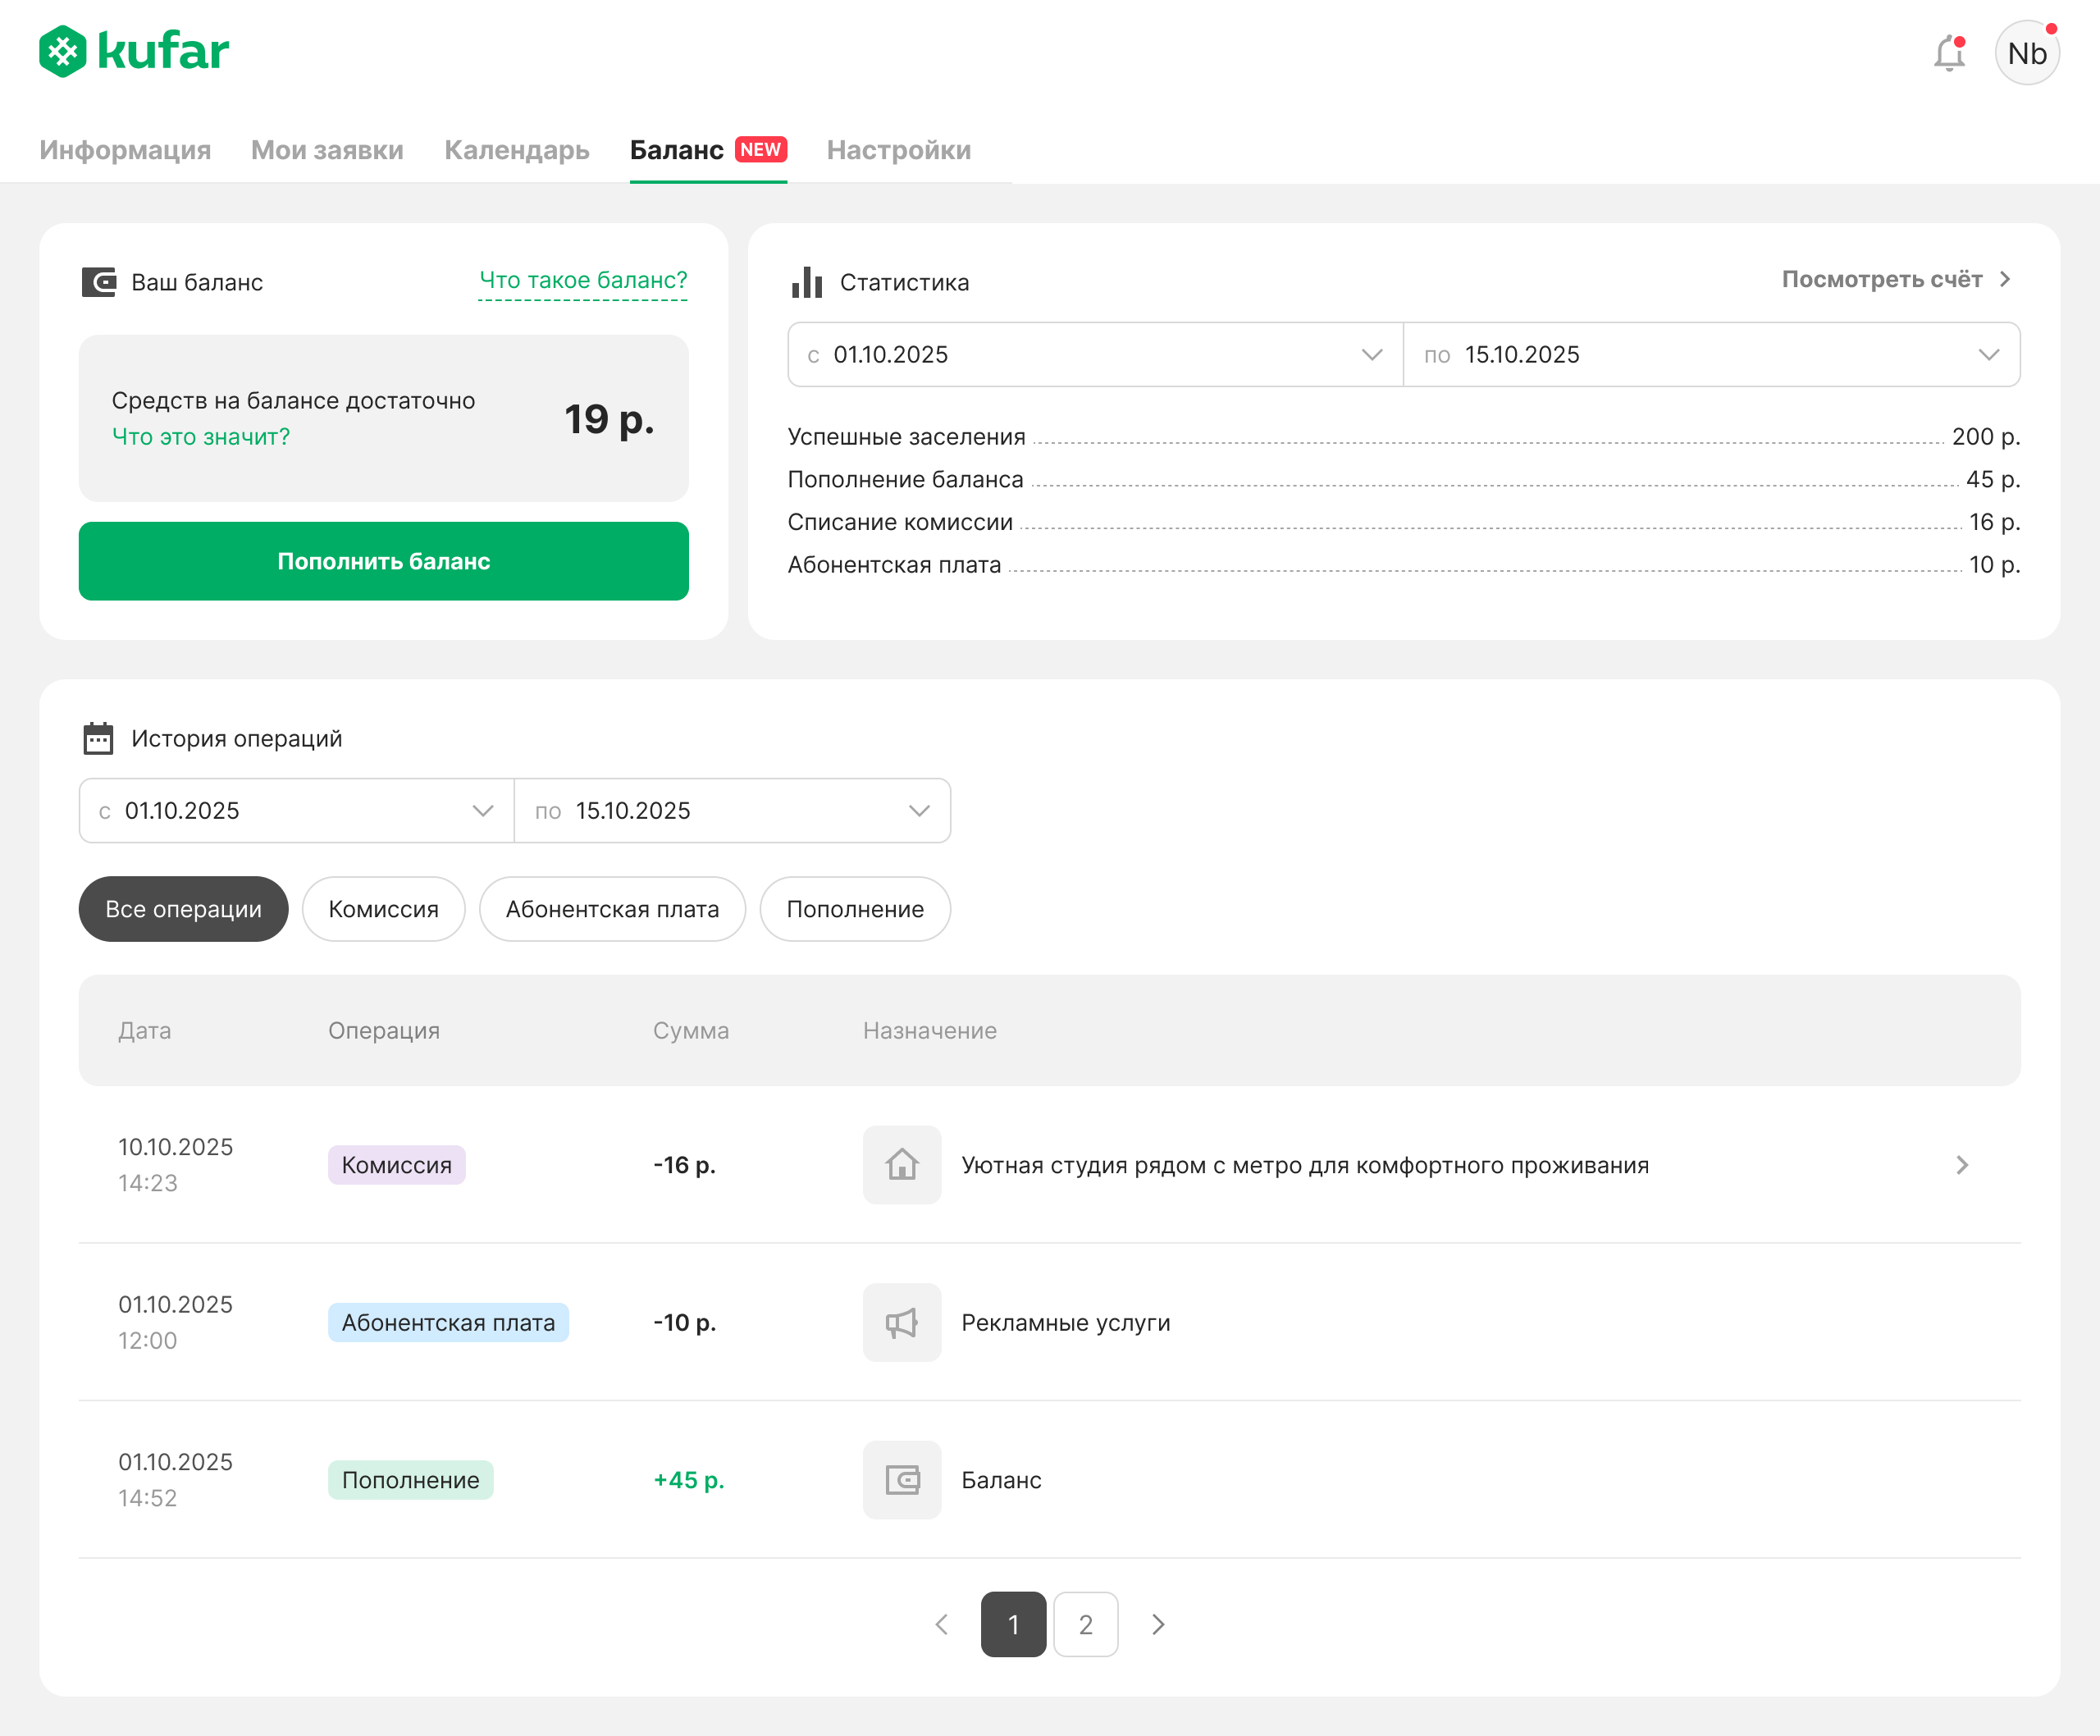Go to next page arrow
The width and height of the screenshot is (2100, 1736).
(x=1158, y=1624)
